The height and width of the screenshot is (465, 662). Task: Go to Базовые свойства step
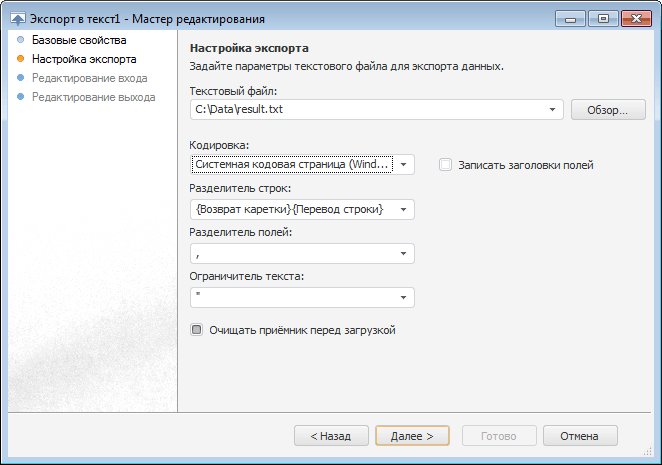click(x=79, y=41)
